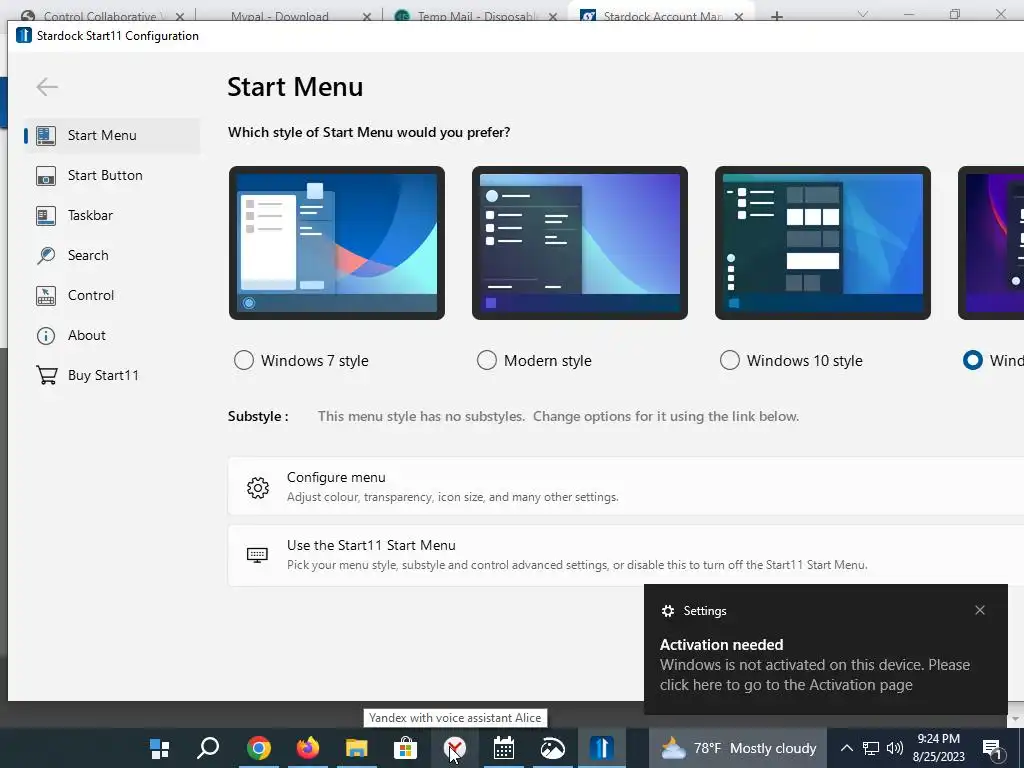The height and width of the screenshot is (768, 1024).
Task: Open taskbar Search magnifier
Action: click(208, 748)
